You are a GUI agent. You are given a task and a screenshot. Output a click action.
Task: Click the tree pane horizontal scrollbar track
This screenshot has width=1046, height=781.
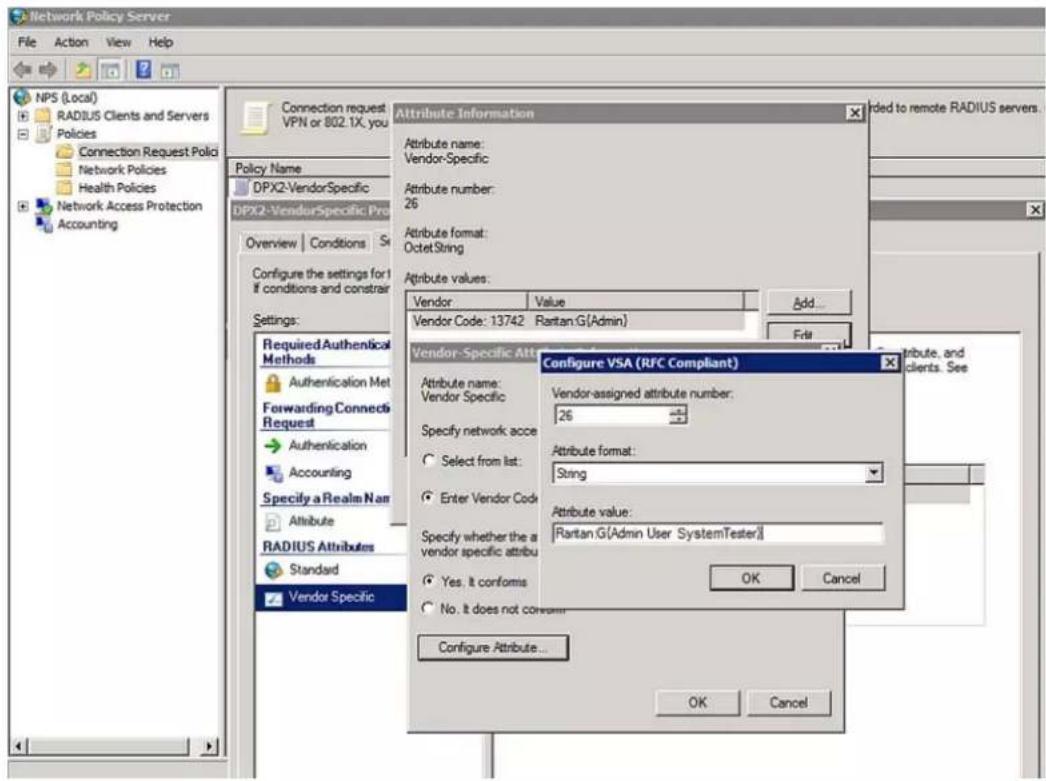(x=114, y=746)
